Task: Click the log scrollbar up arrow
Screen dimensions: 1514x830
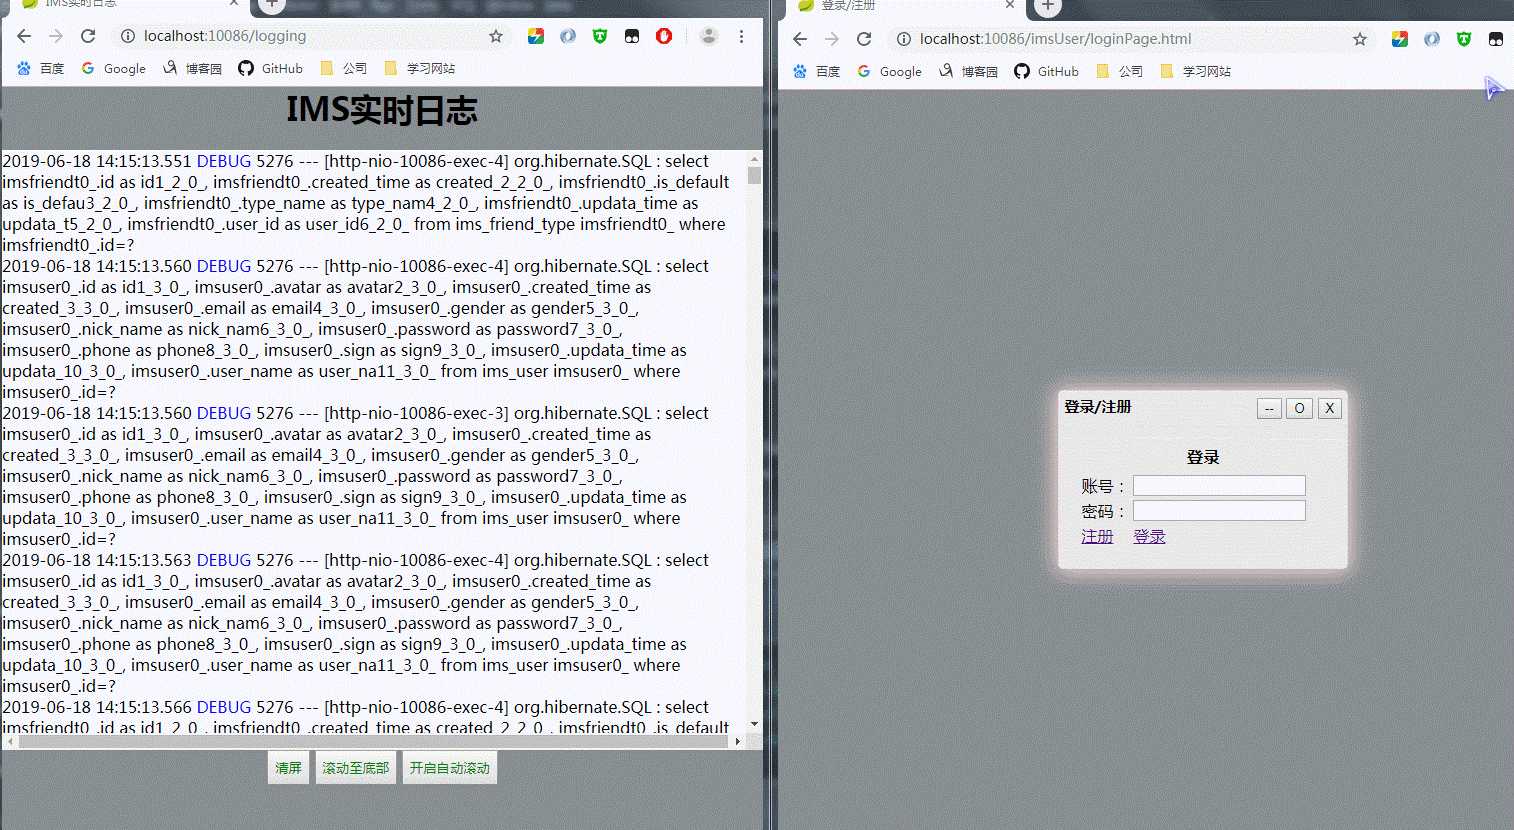Action: pyautogui.click(x=754, y=159)
